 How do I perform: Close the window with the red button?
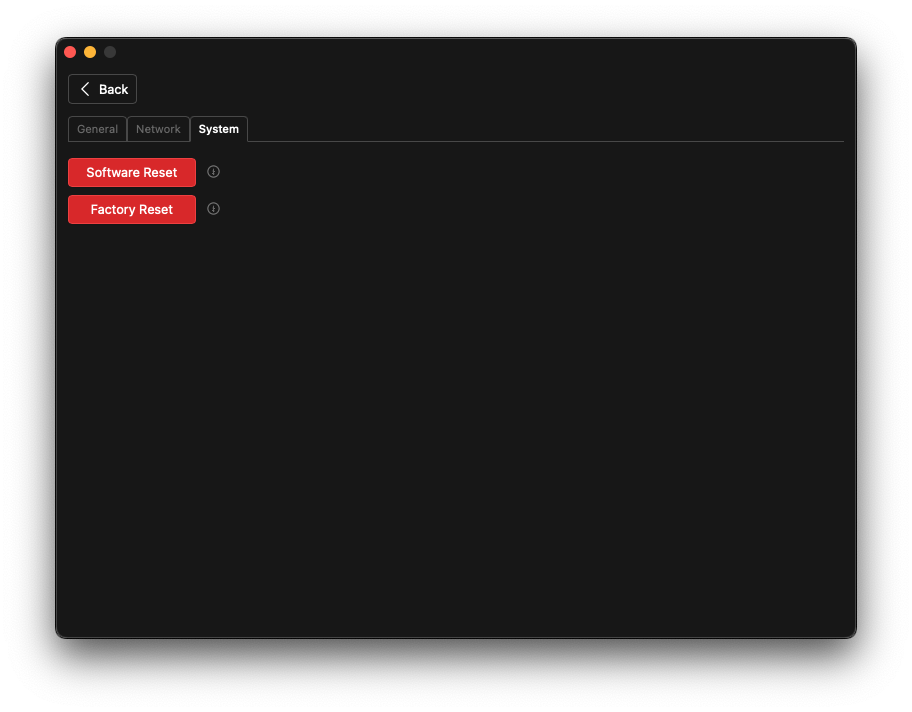(x=70, y=52)
